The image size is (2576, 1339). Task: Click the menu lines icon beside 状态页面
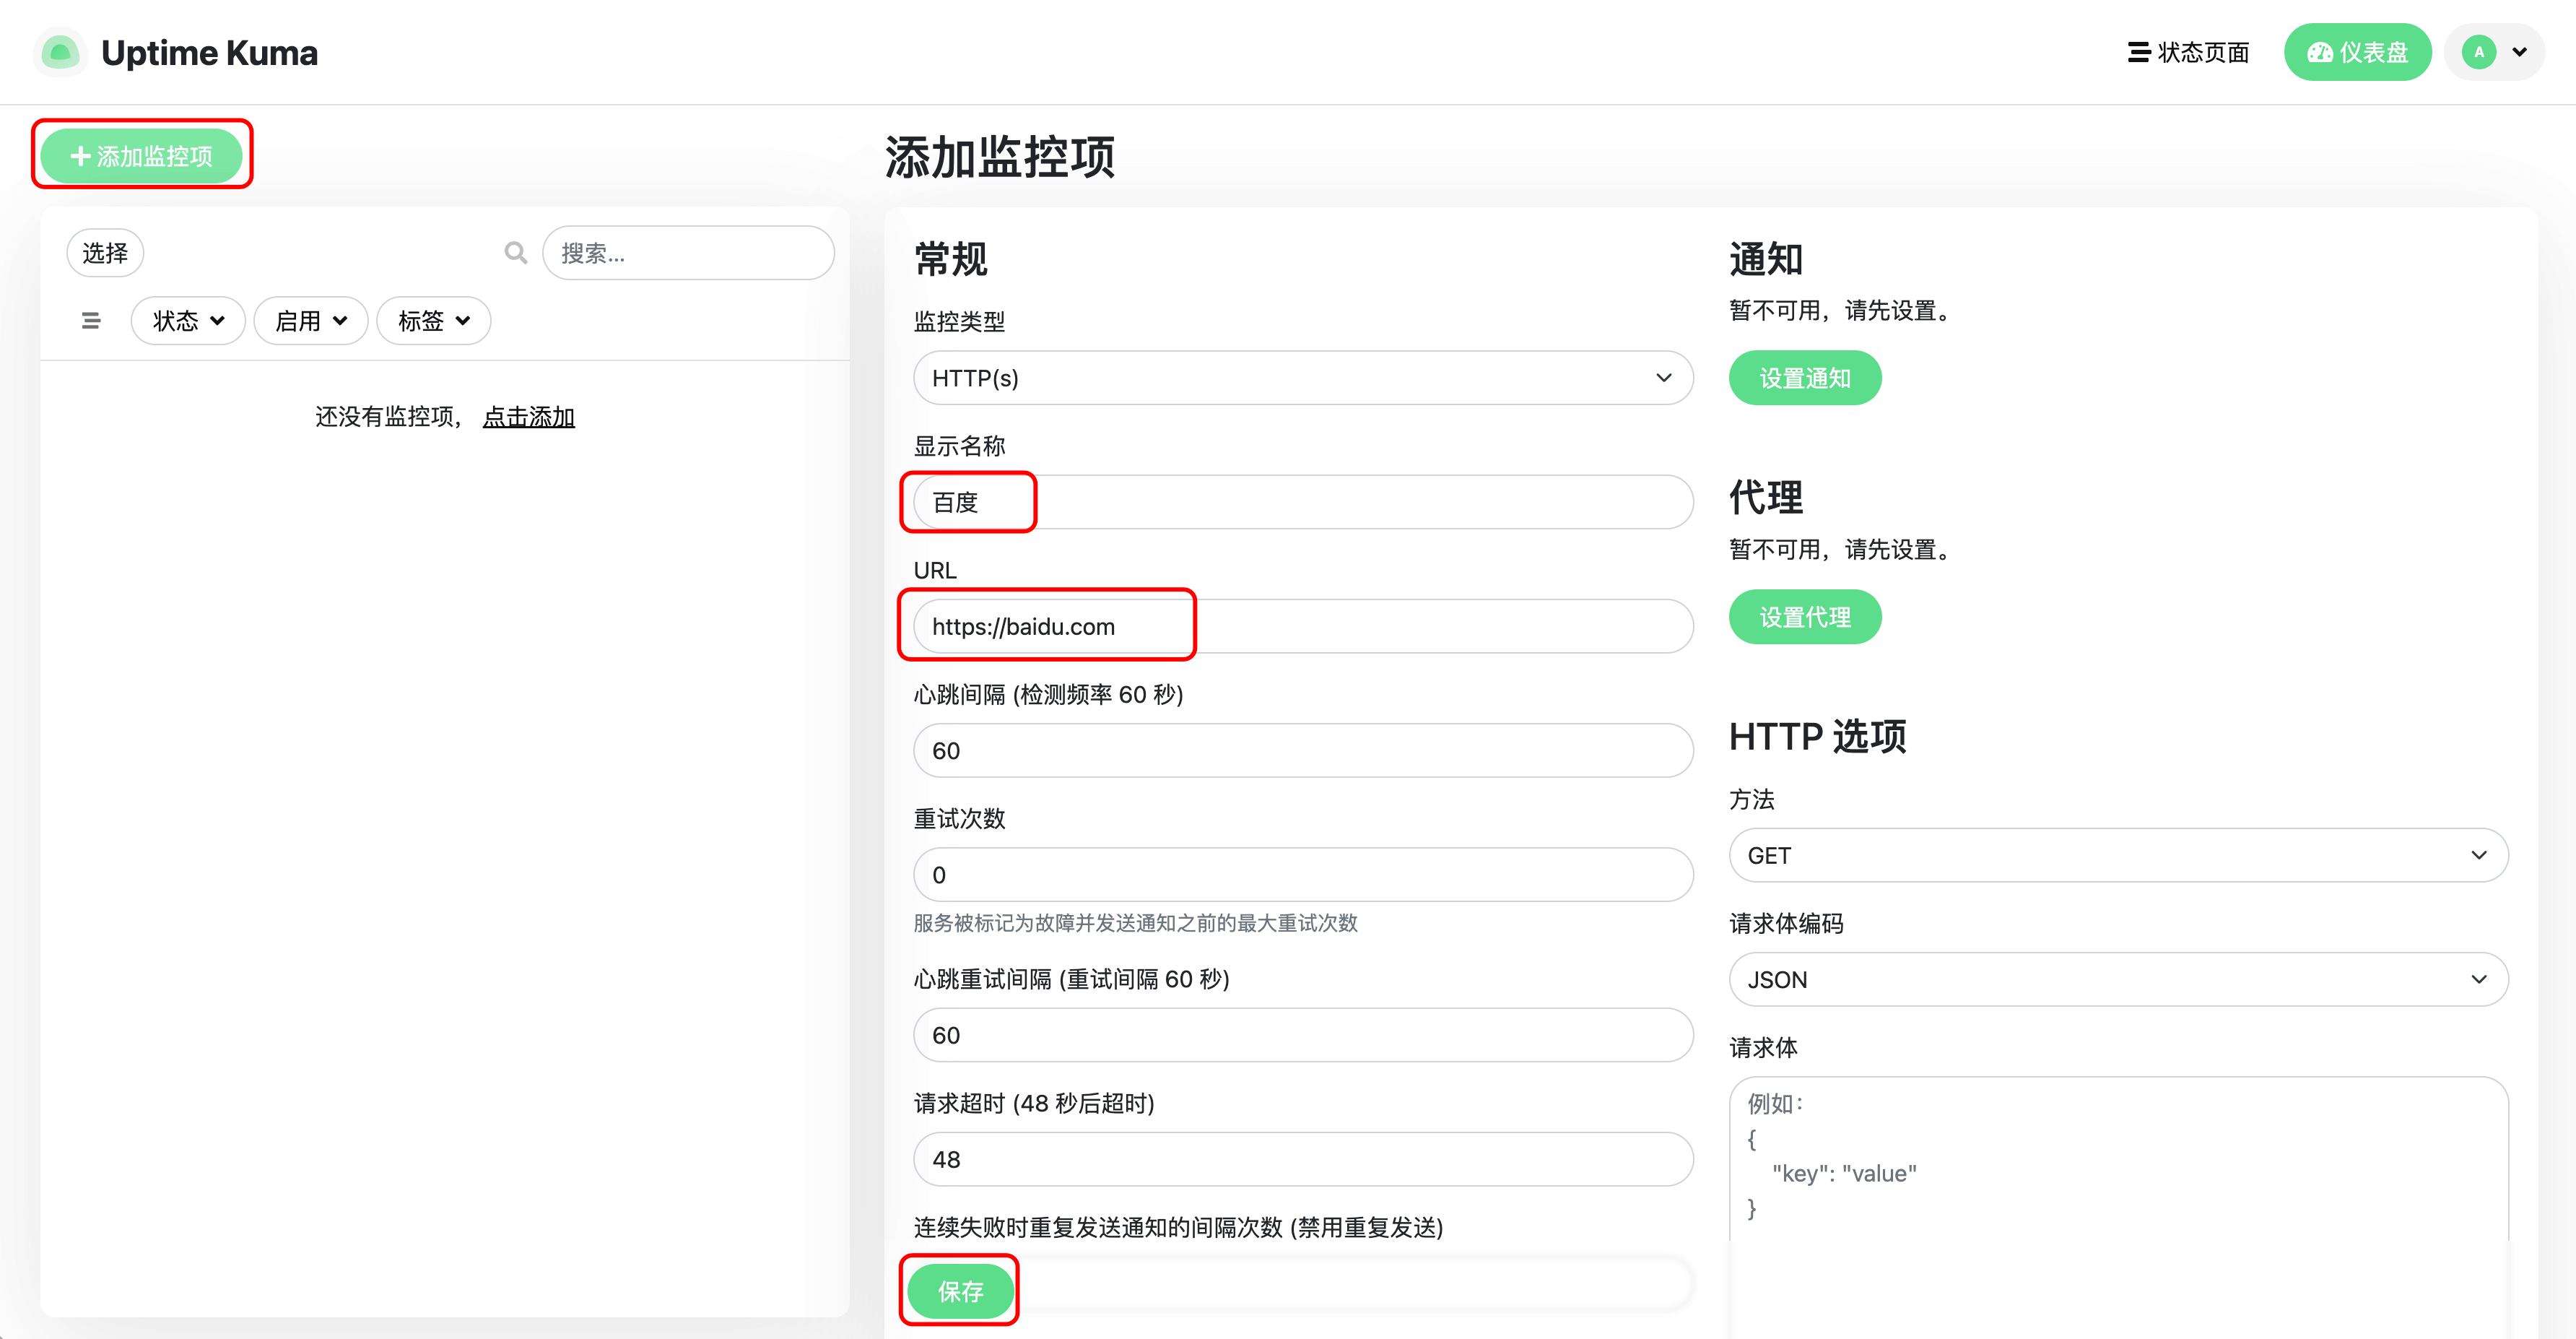coord(2139,52)
